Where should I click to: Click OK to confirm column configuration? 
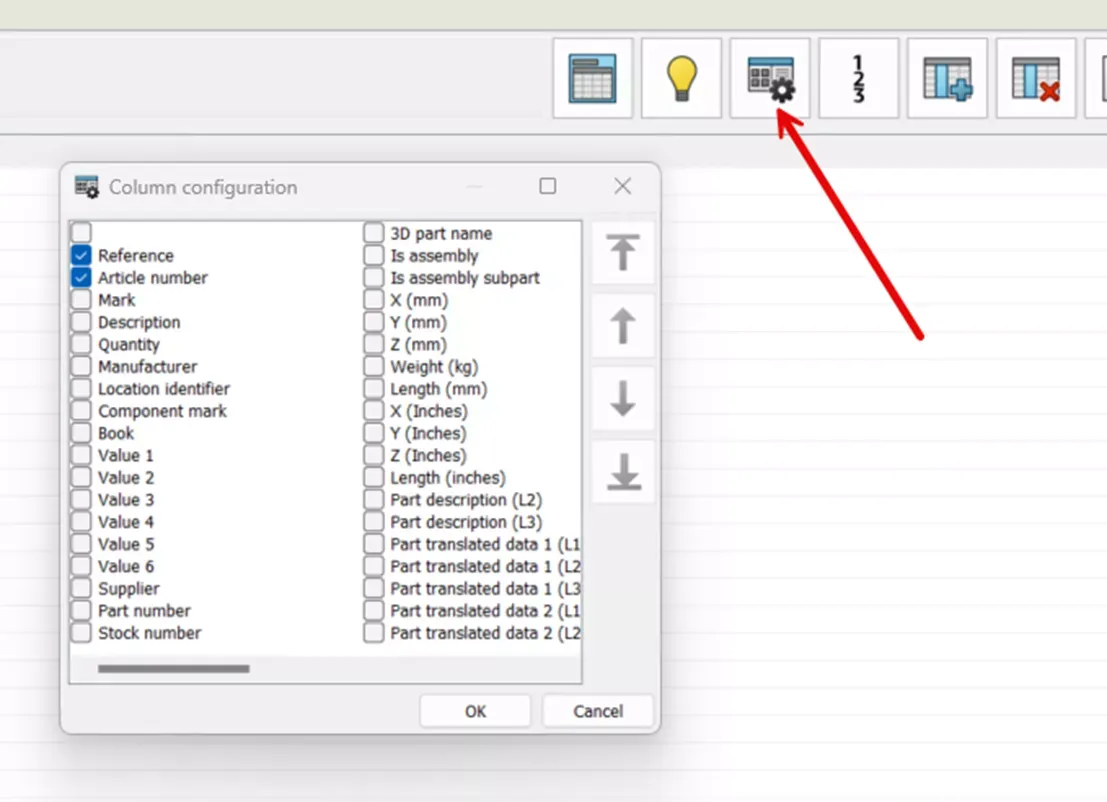pos(475,711)
